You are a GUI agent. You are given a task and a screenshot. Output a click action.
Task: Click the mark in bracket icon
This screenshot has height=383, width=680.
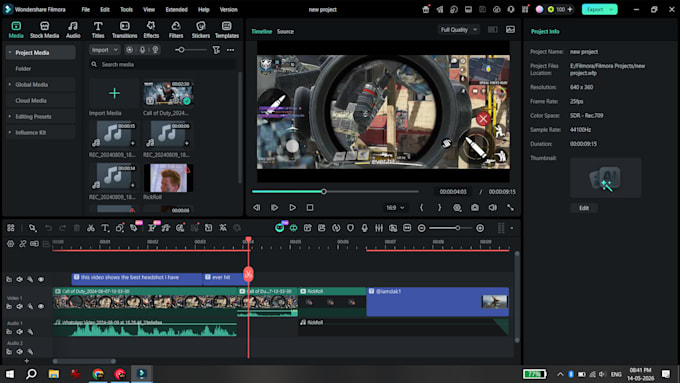(x=422, y=208)
